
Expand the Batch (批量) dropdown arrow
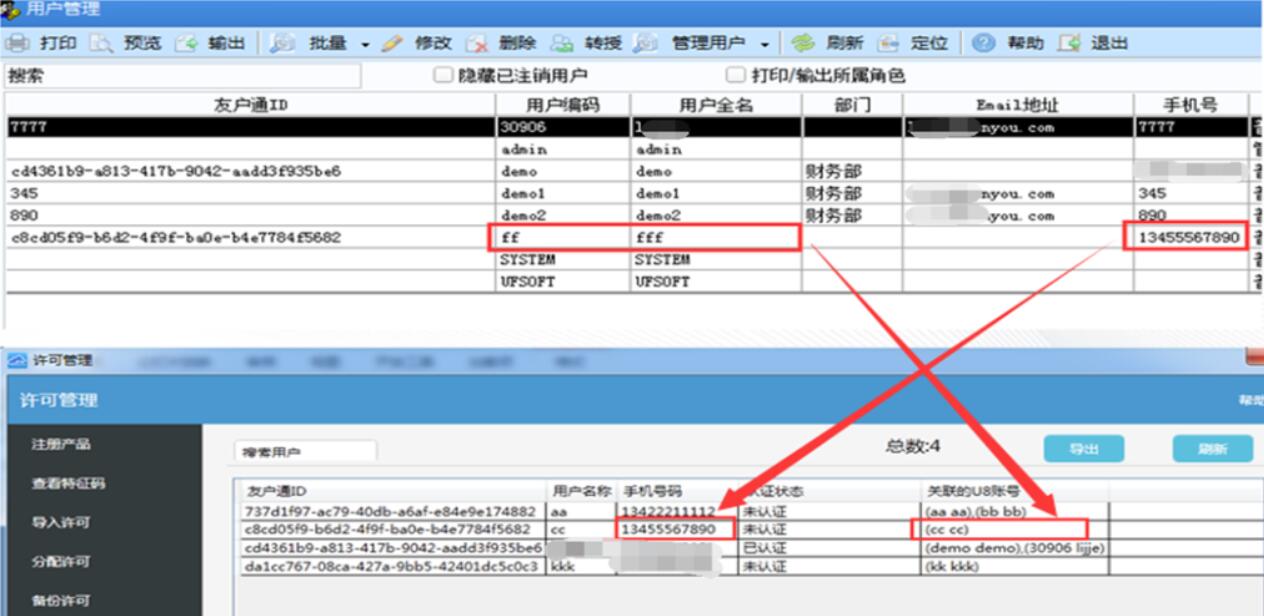pos(365,44)
